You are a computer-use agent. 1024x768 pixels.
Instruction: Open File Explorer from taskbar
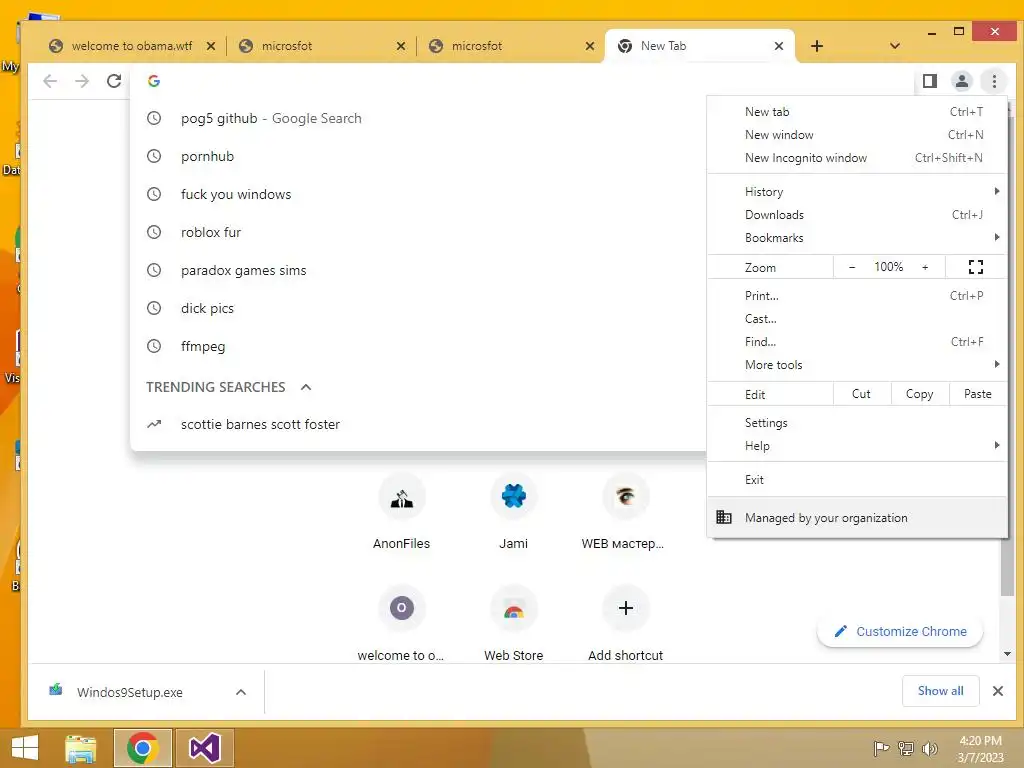(81, 748)
